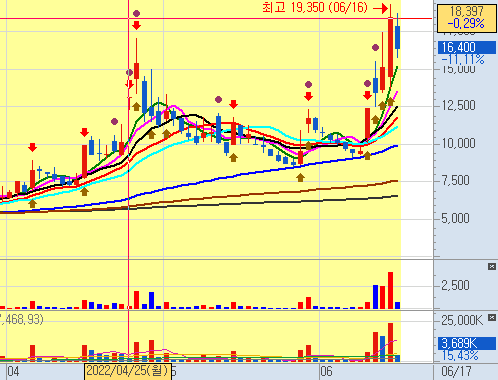498x380 pixels.
Task: Click the tallest red bar in the volume panel
Action: coord(390,290)
